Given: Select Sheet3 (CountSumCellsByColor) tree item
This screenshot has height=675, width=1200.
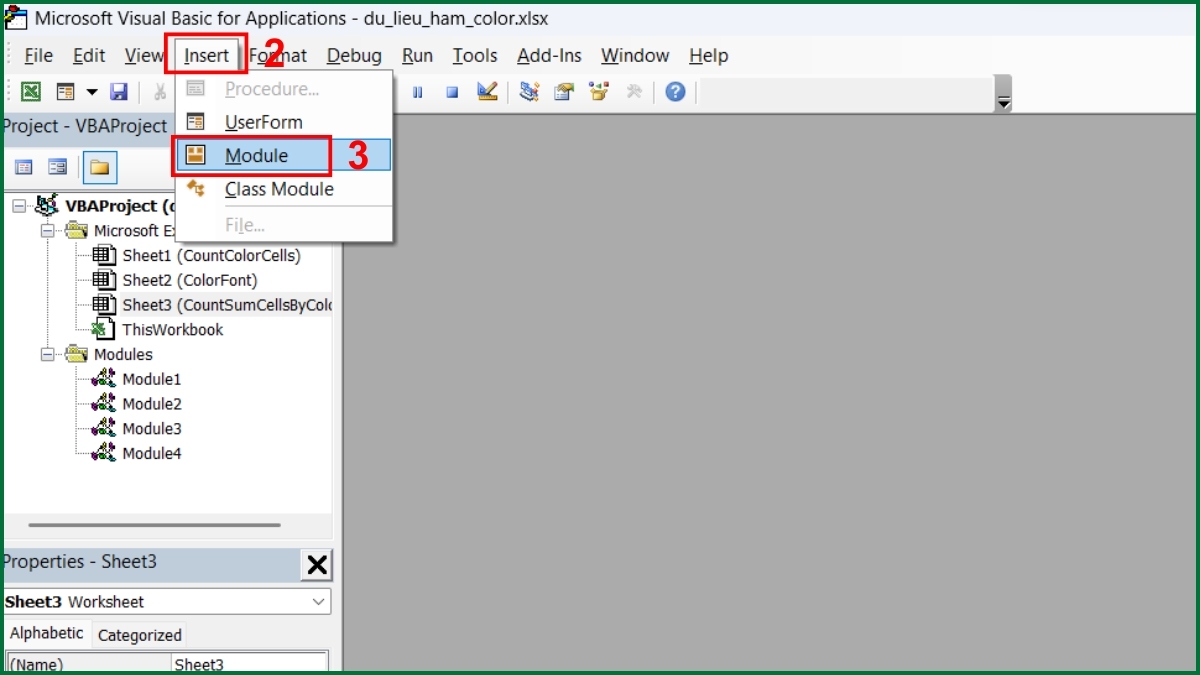Looking at the screenshot, I should (226, 305).
